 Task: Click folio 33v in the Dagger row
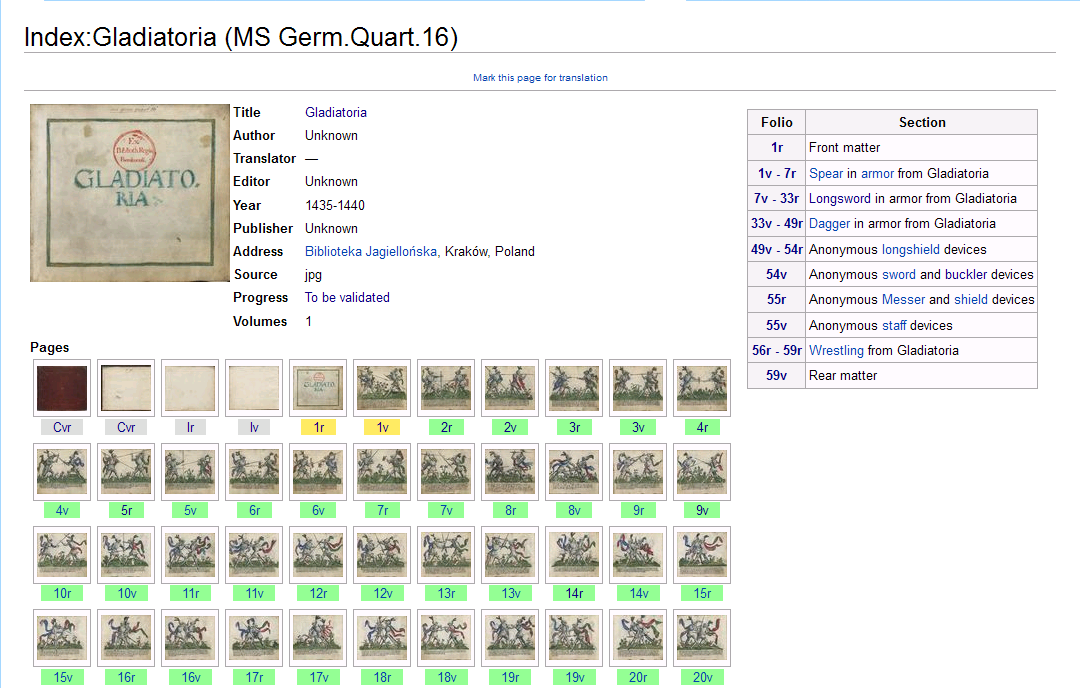761,223
